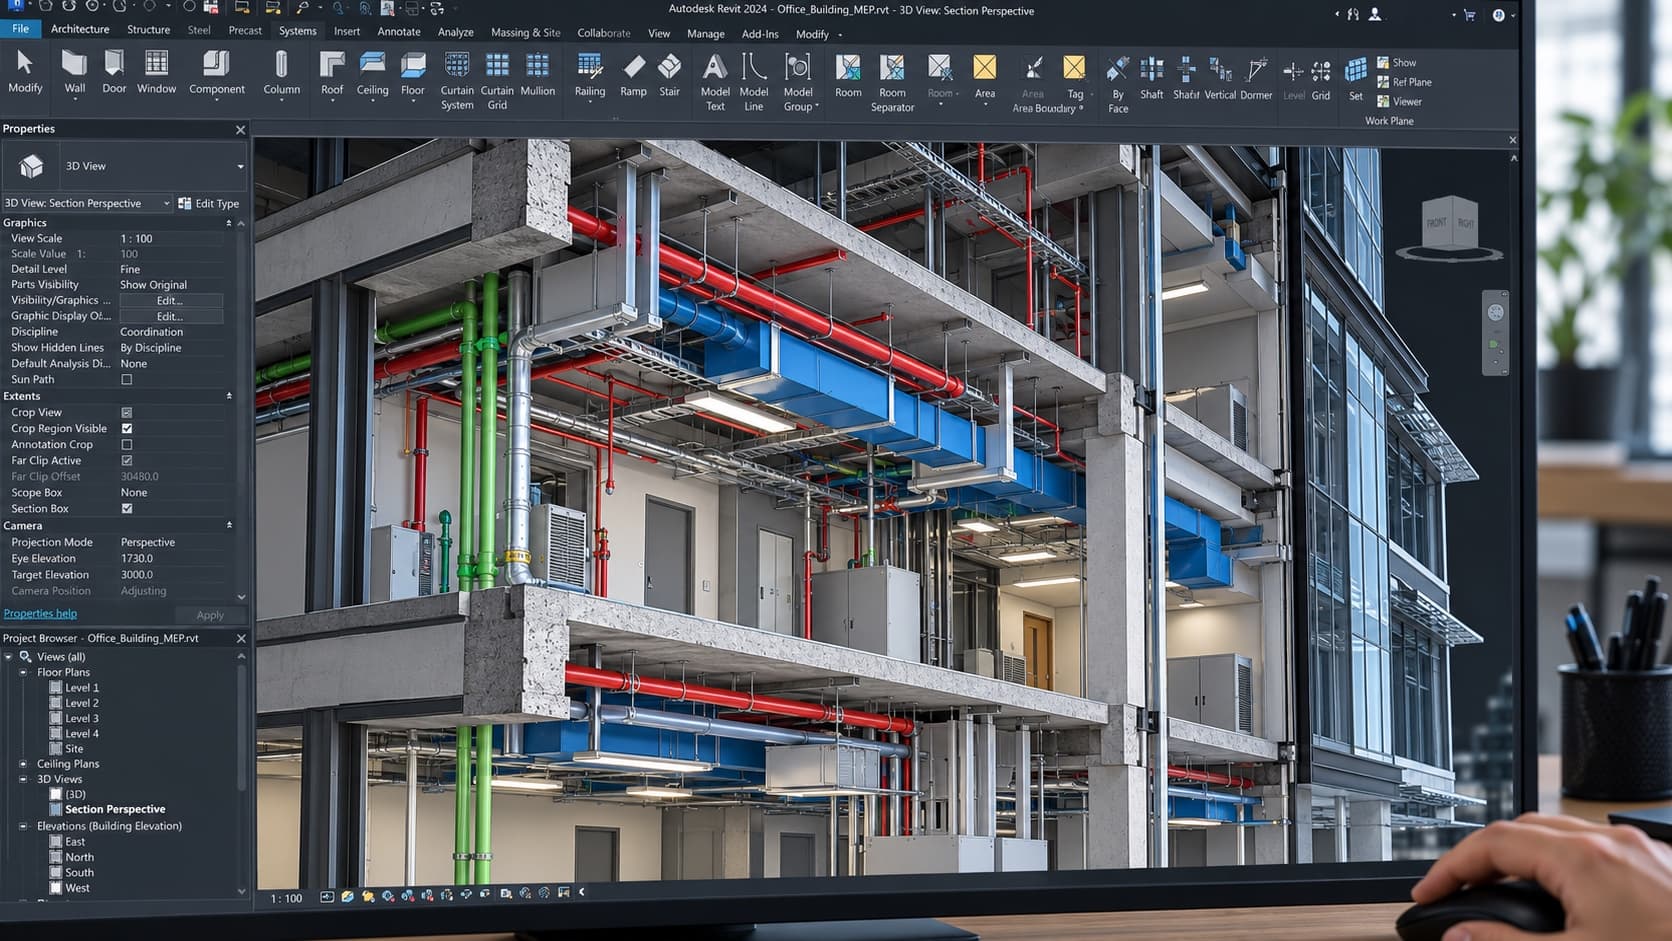Screen dimensions: 1672x941
Task: Activate the Roof tool
Action: [x=332, y=73]
